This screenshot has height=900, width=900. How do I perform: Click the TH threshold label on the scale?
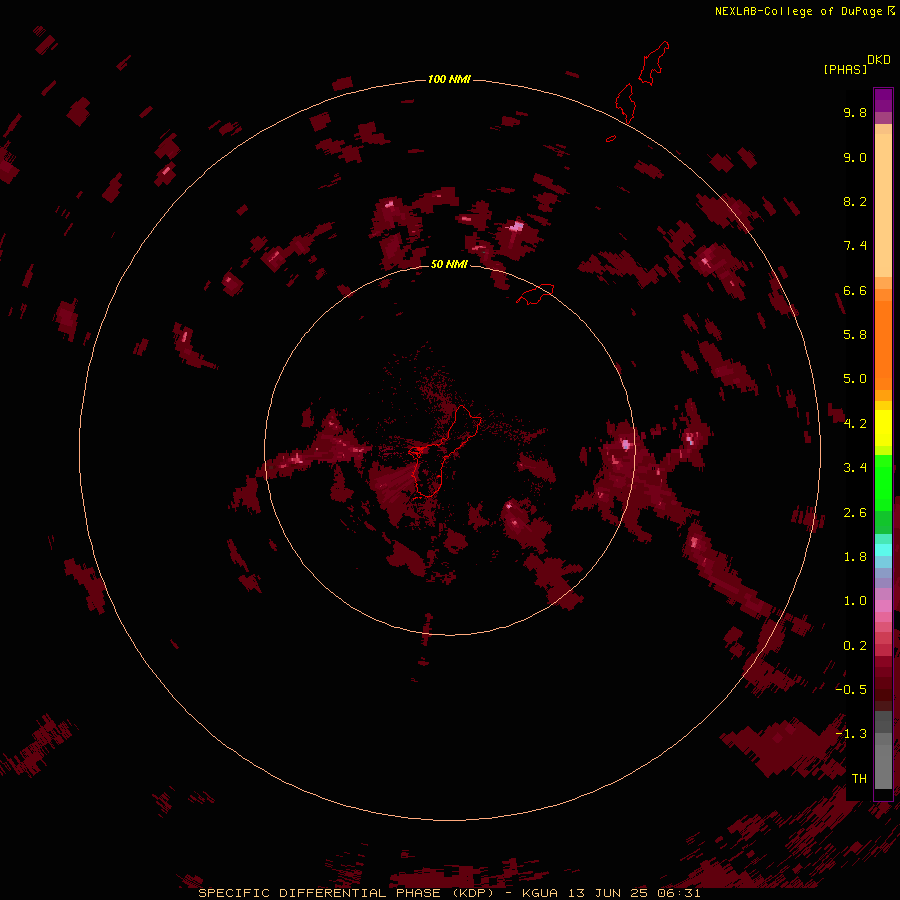pyautogui.click(x=859, y=778)
